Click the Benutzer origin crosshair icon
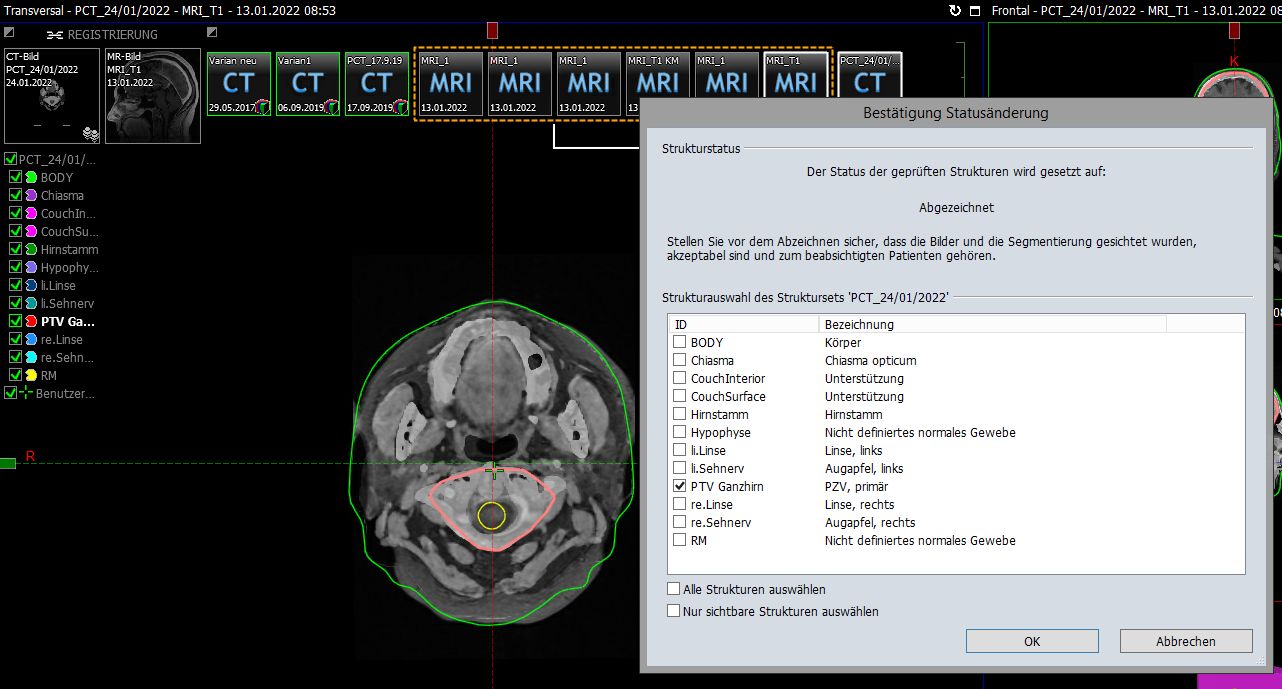 coord(25,394)
